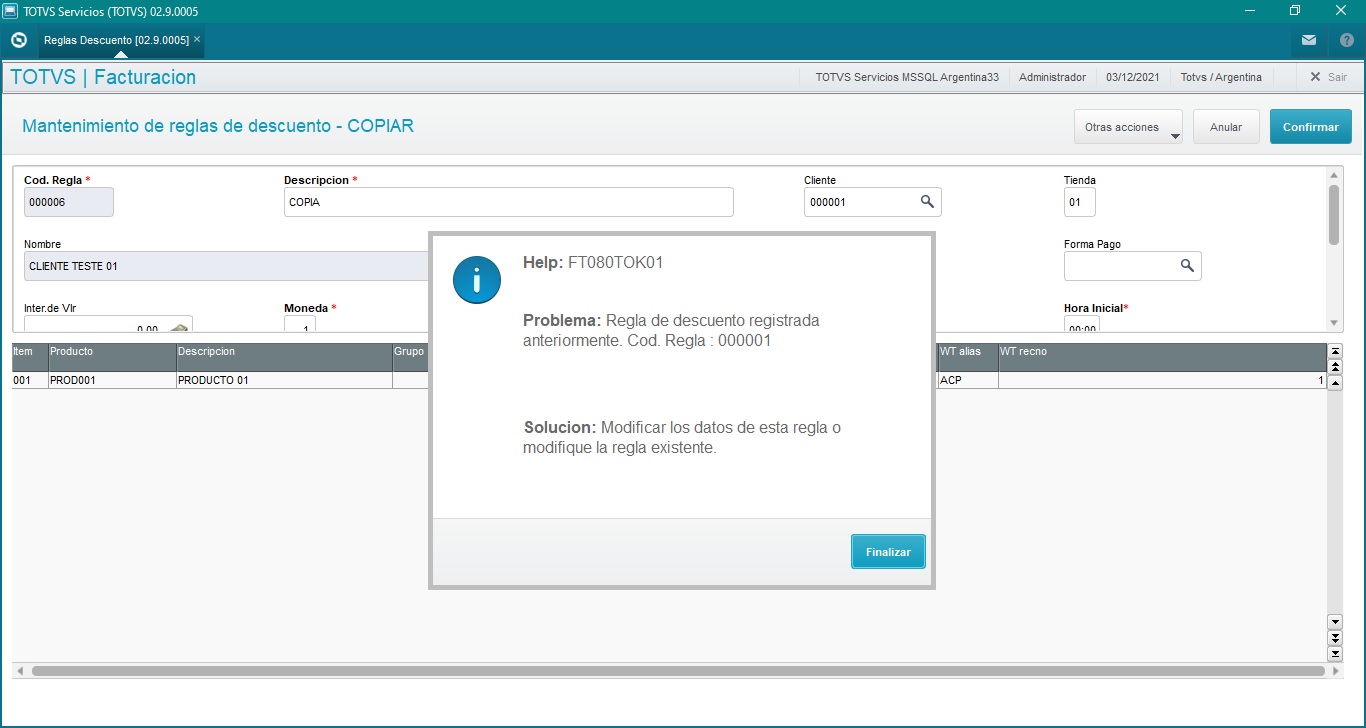
Task: Click the Cliente search magnifier icon
Action: pyautogui.click(x=927, y=202)
